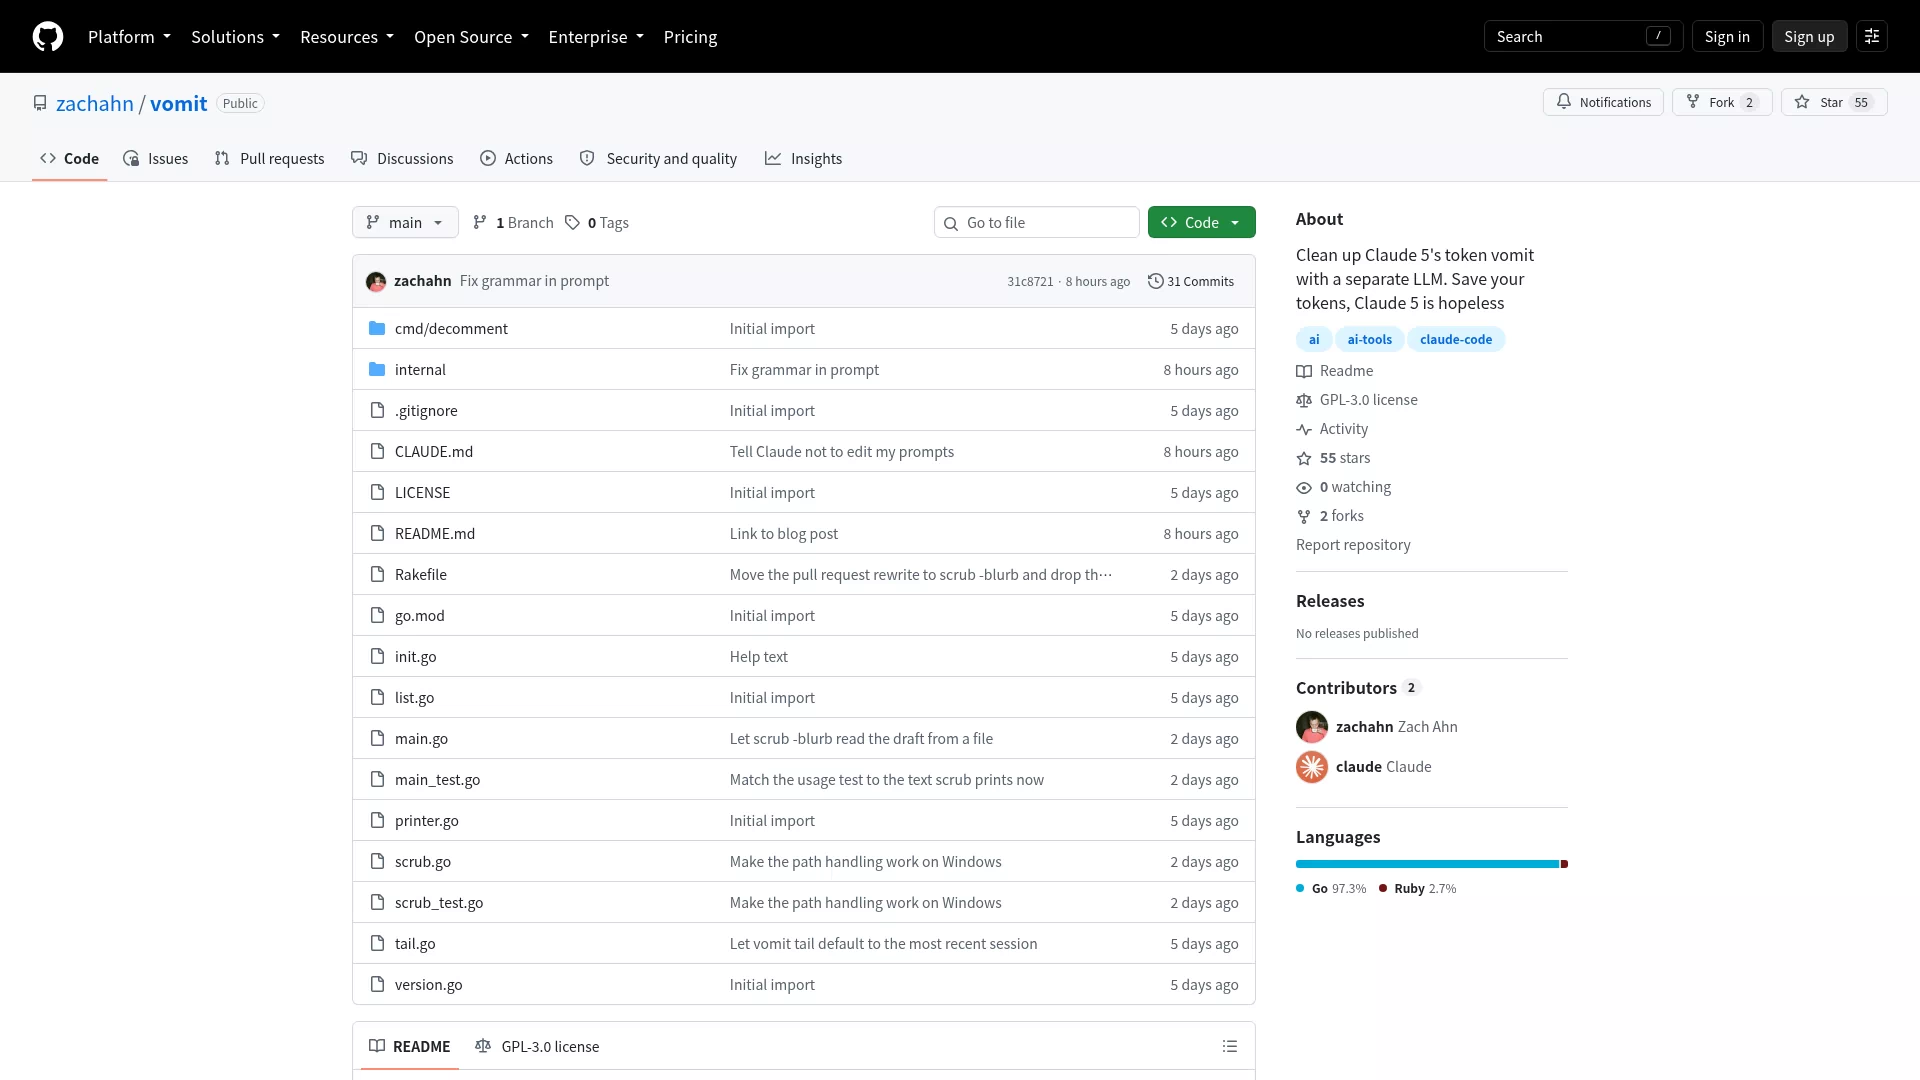
Task: Open the 31 Commits link
Action: click(x=1191, y=282)
